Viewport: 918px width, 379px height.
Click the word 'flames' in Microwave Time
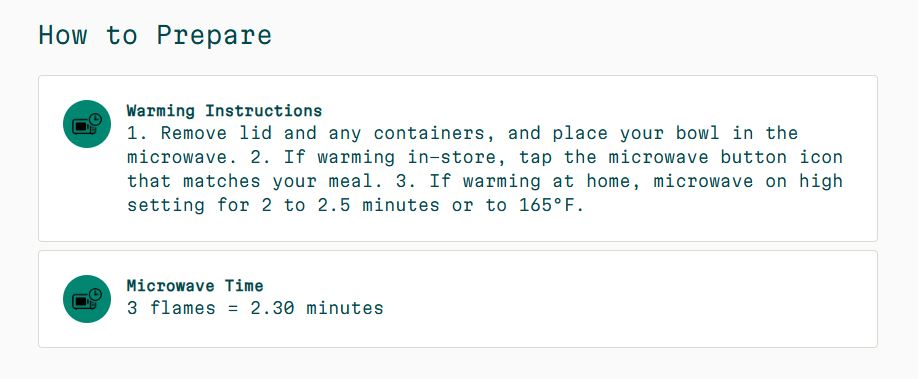coord(183,308)
